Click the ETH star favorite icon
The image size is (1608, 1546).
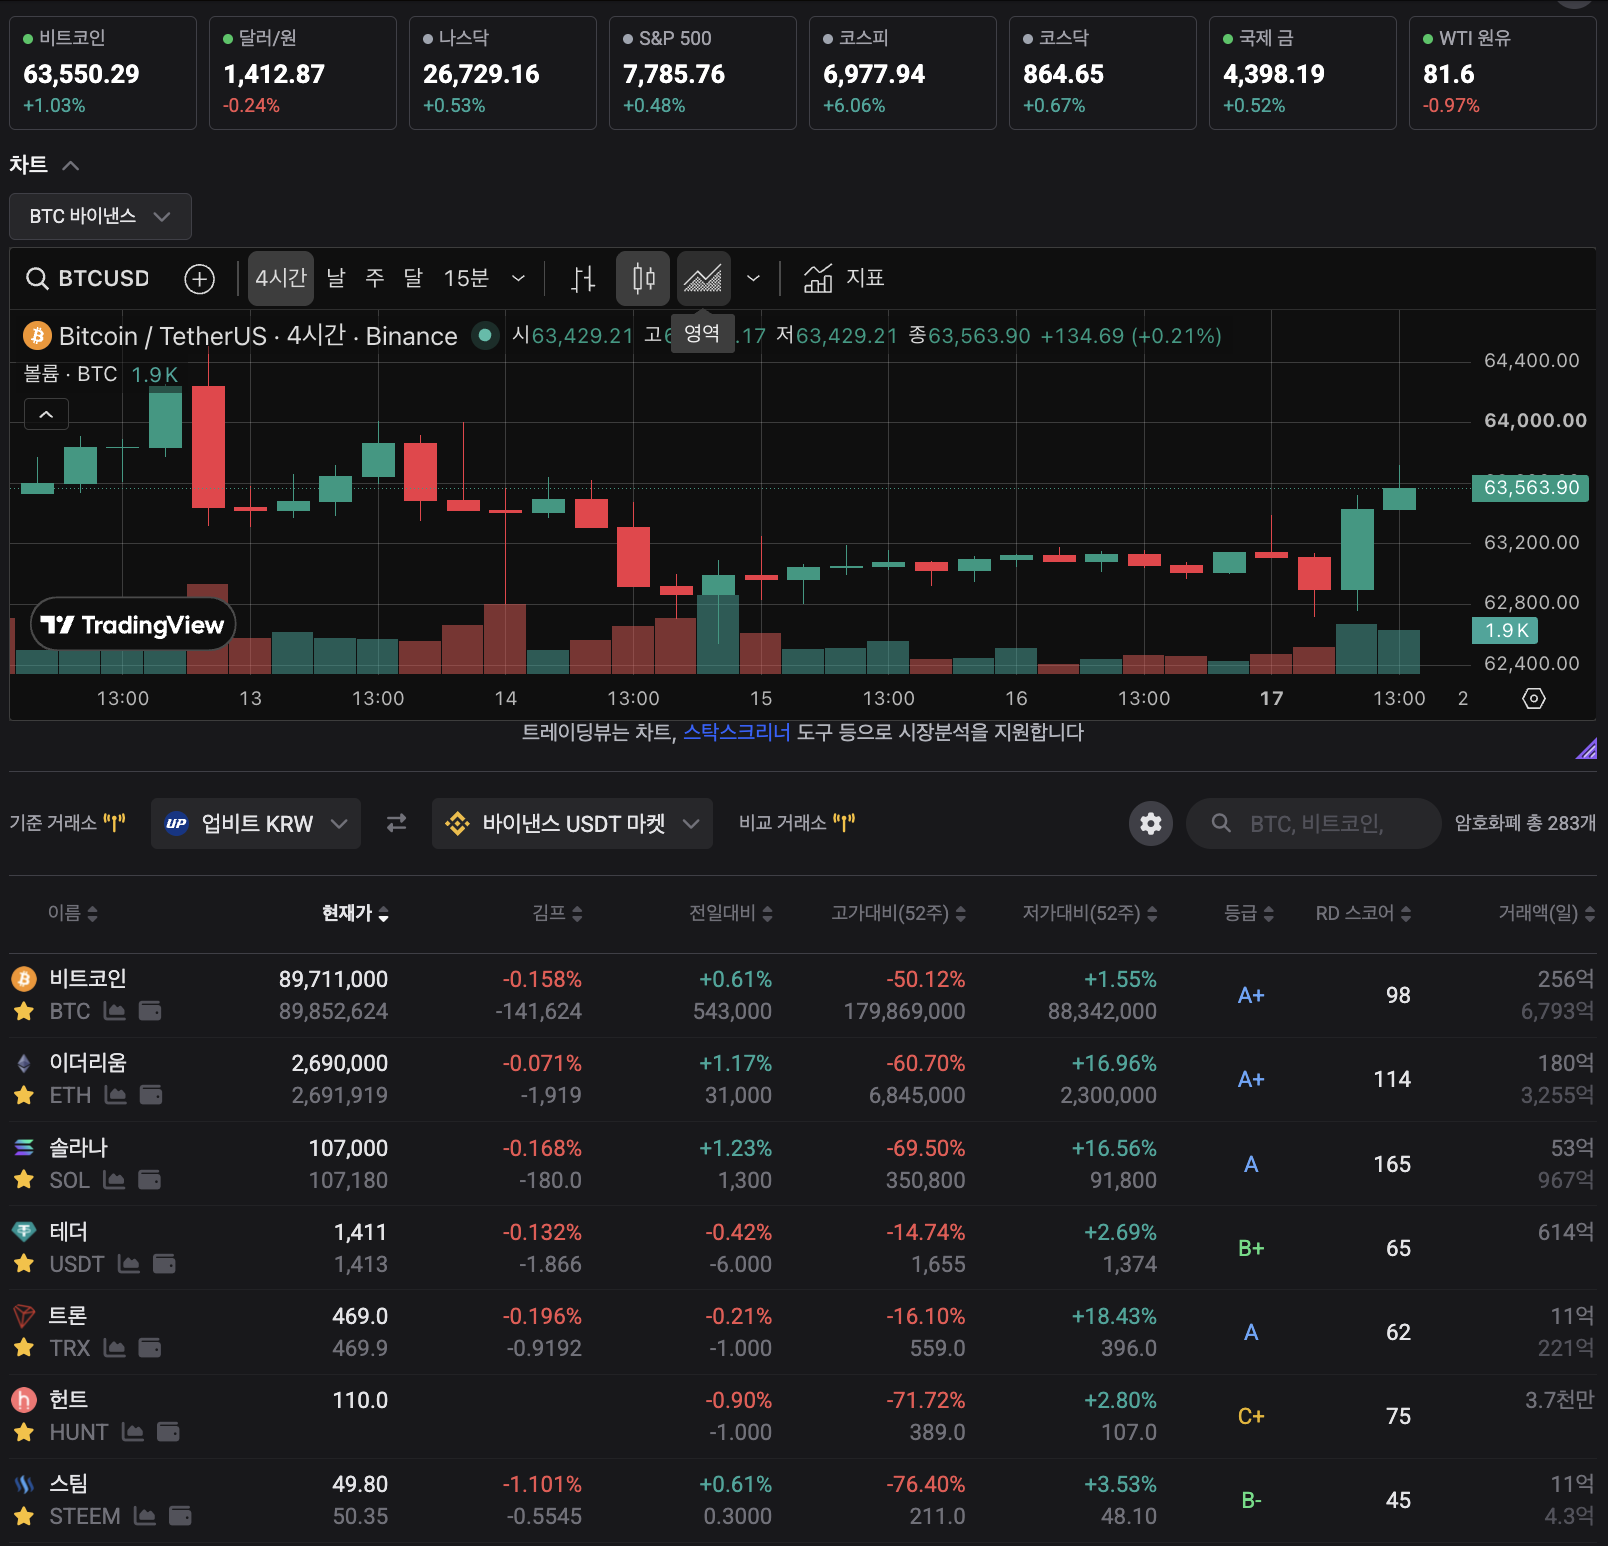[x=24, y=1095]
